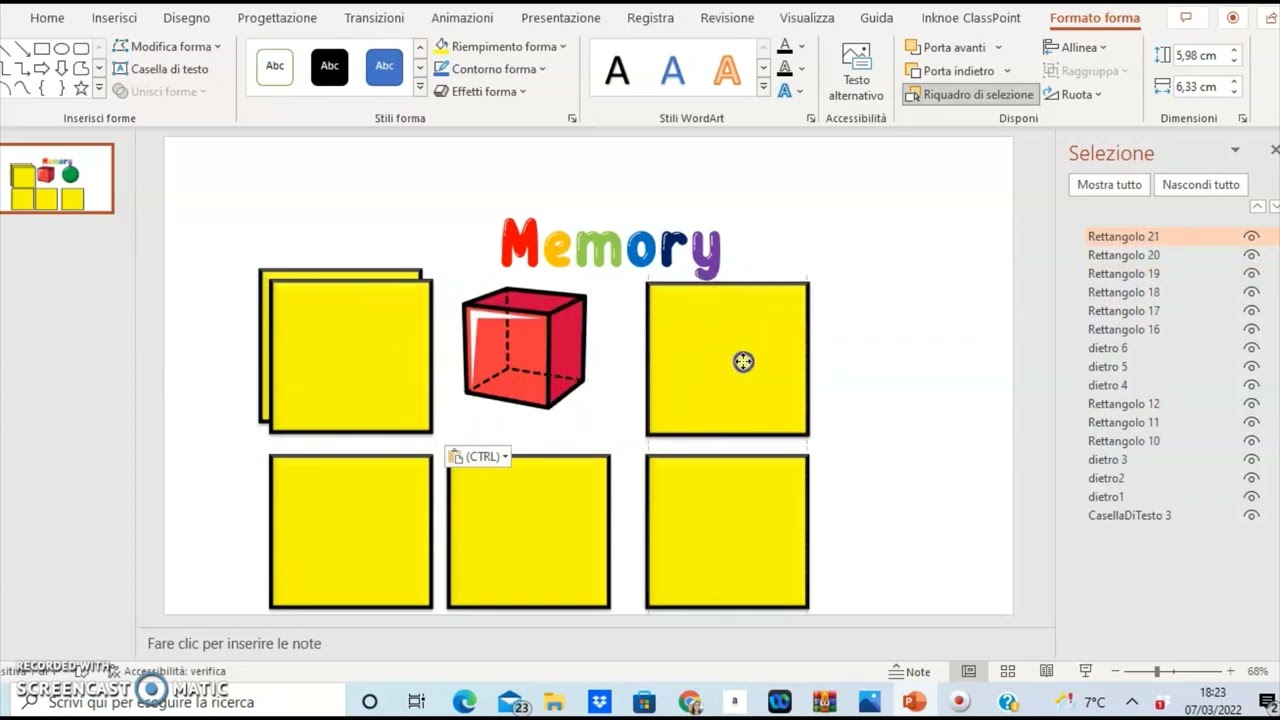Open the Transizioni tab

pos(374,18)
